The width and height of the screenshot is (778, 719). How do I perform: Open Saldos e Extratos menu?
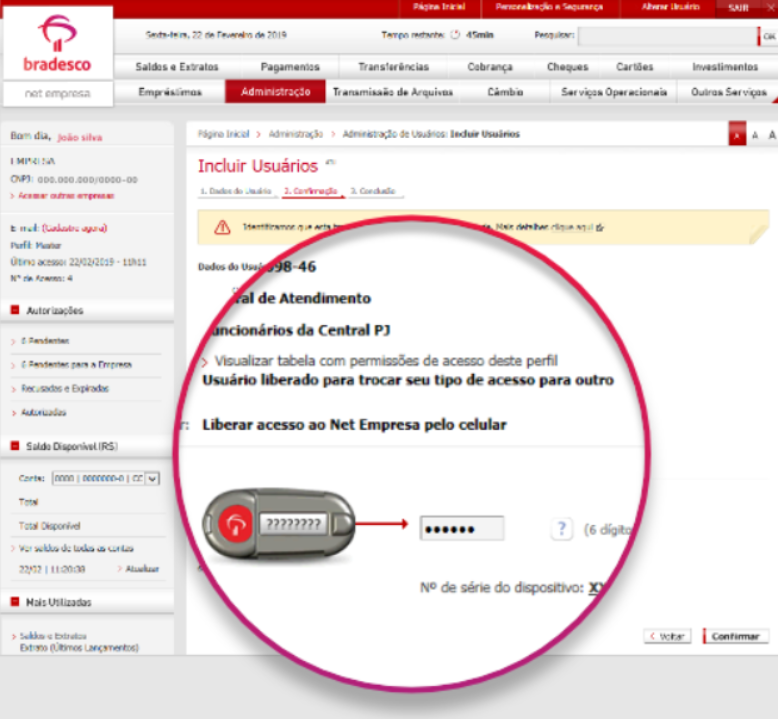pos(177,66)
